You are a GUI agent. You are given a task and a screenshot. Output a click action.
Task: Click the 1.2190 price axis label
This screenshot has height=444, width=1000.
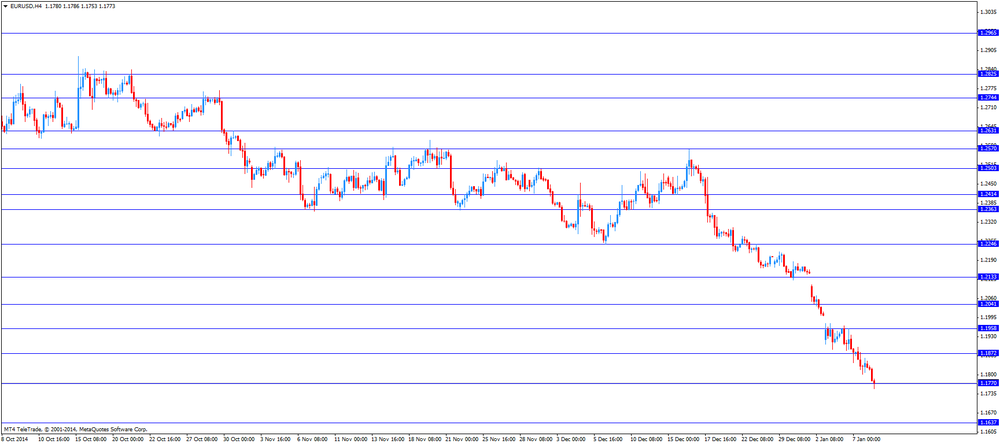pos(988,260)
